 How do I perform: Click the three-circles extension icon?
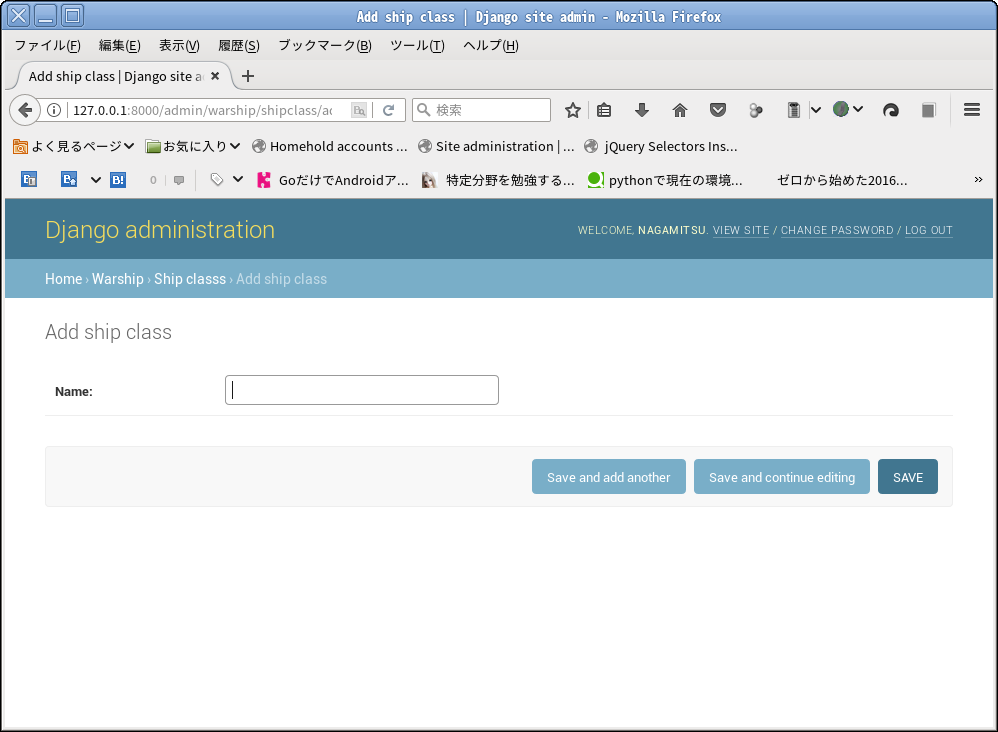(x=756, y=110)
